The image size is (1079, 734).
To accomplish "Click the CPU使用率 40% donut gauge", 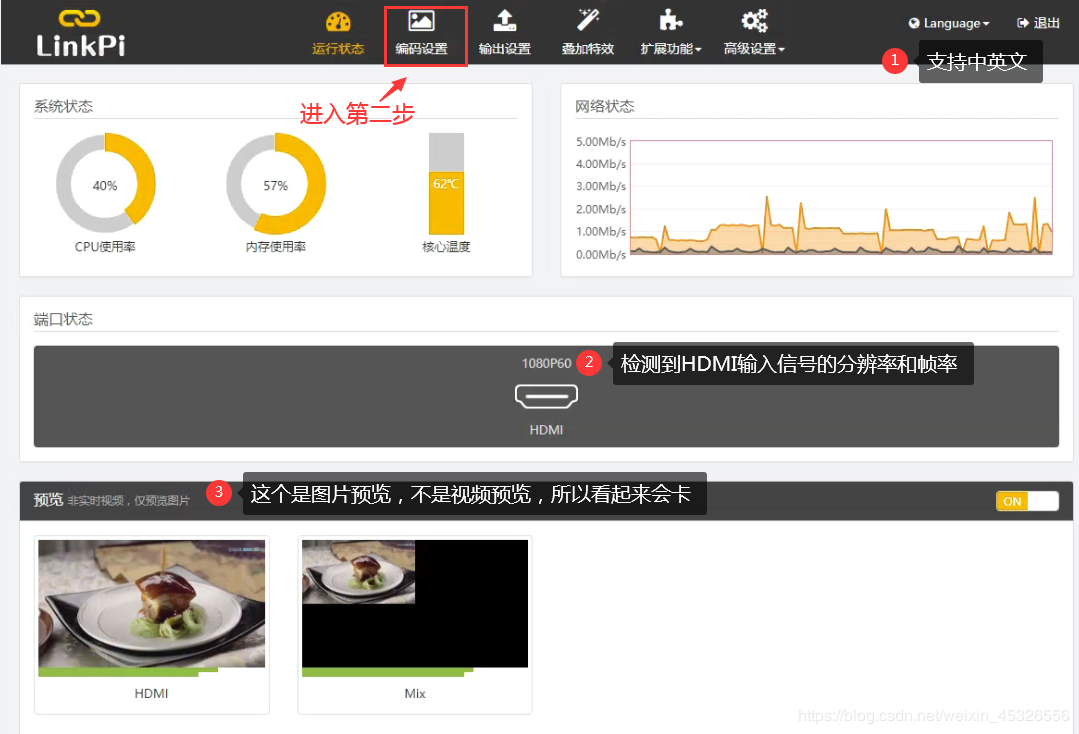I will [105, 184].
